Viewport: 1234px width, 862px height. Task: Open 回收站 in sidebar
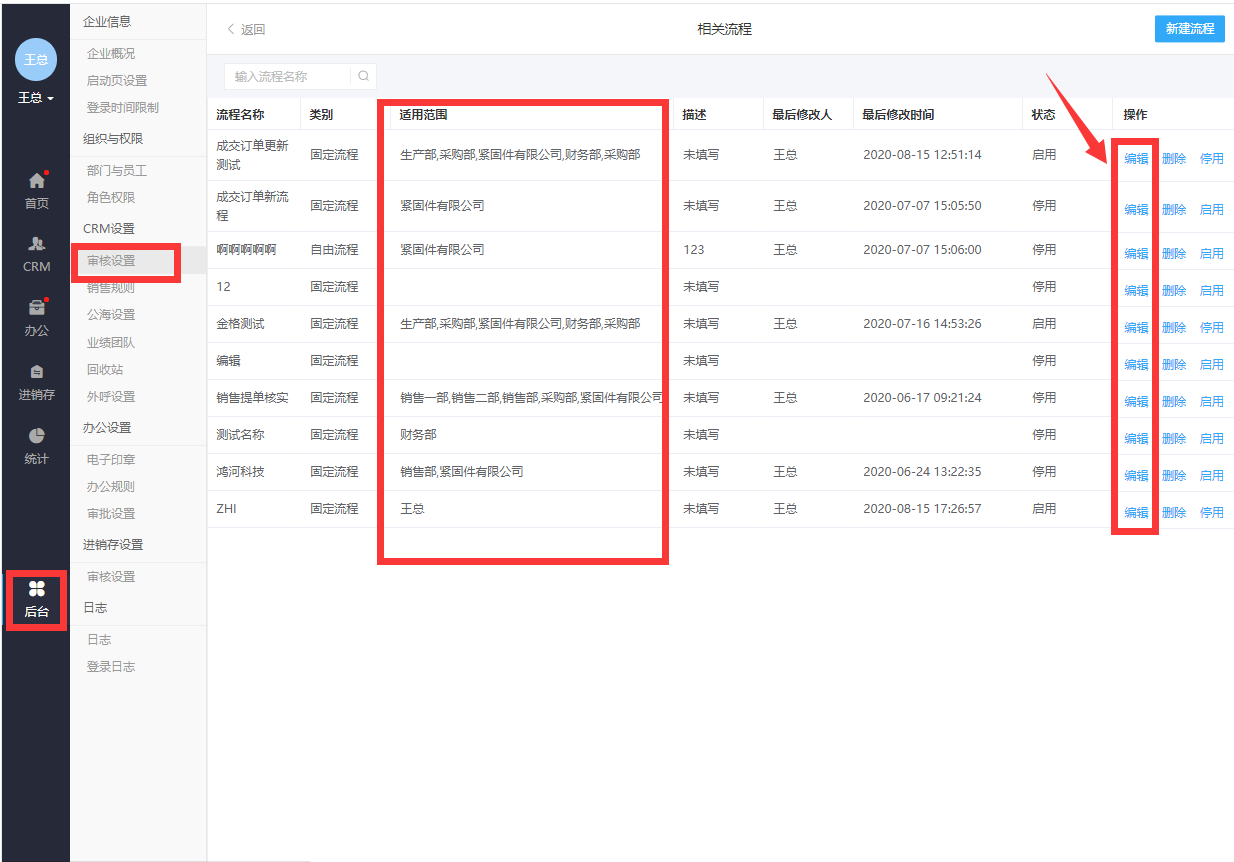click(x=105, y=369)
